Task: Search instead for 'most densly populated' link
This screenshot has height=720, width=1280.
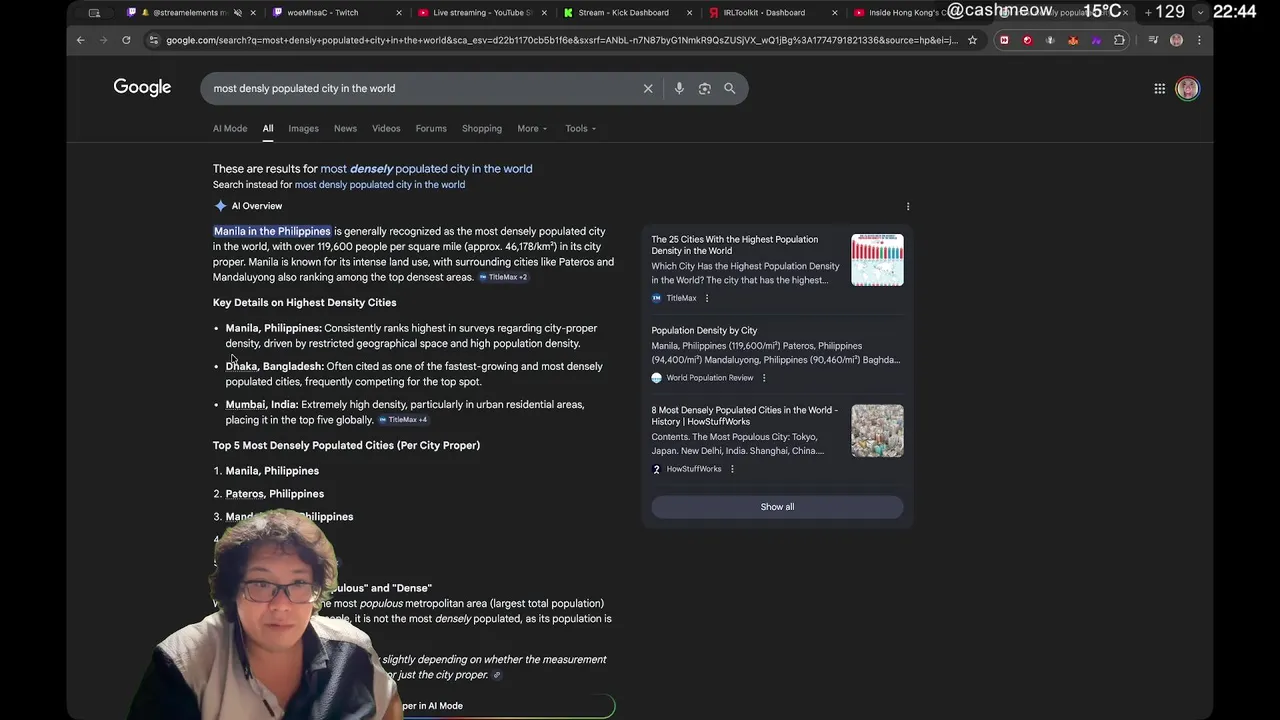Action: point(380,185)
